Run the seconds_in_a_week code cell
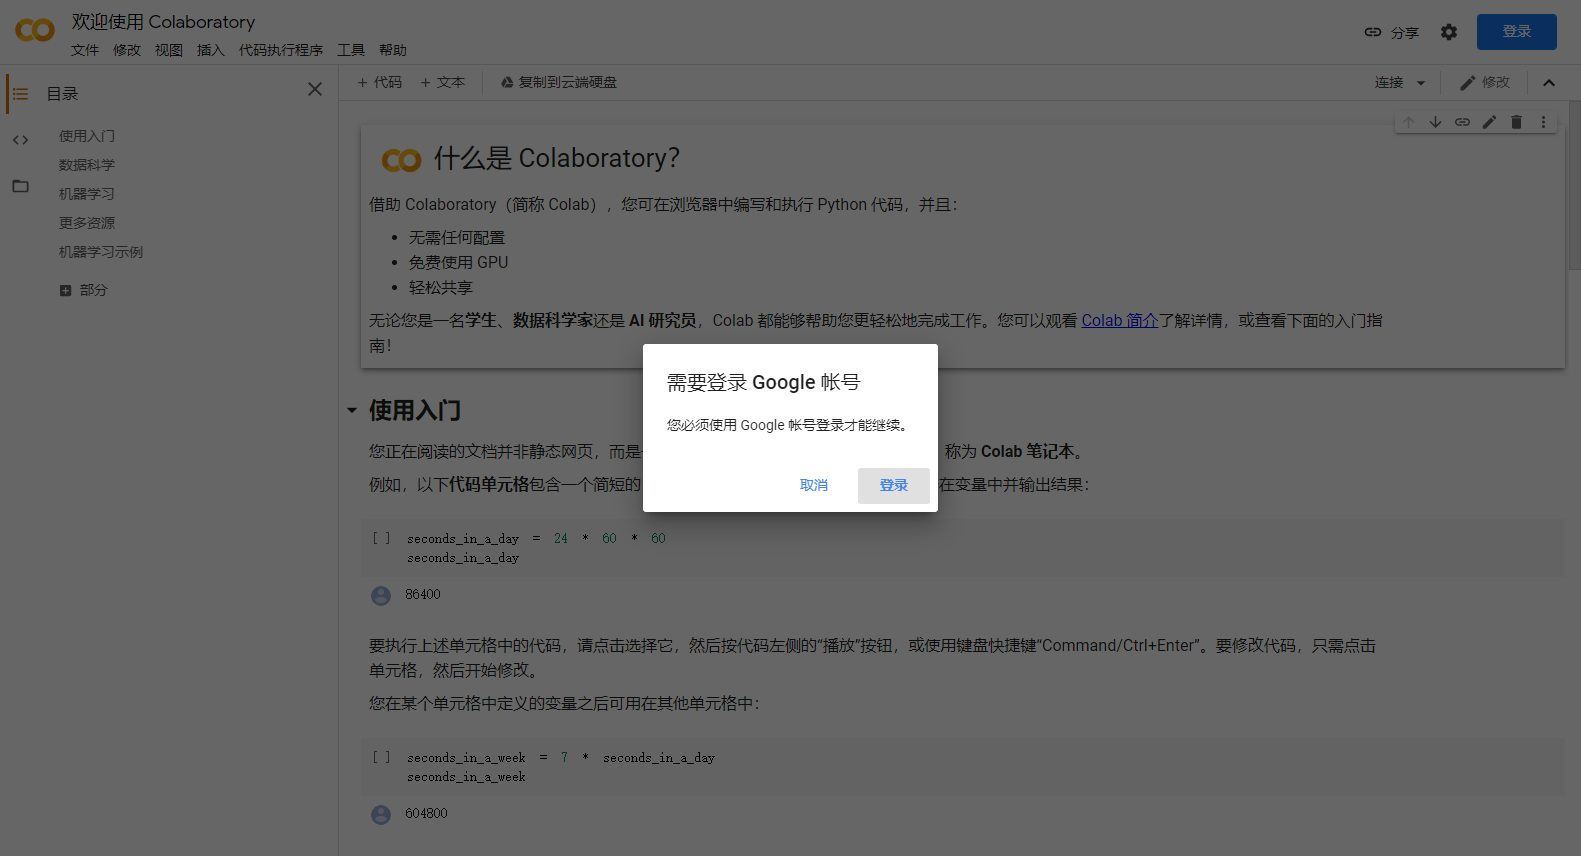The image size is (1581, 856). 381,757
